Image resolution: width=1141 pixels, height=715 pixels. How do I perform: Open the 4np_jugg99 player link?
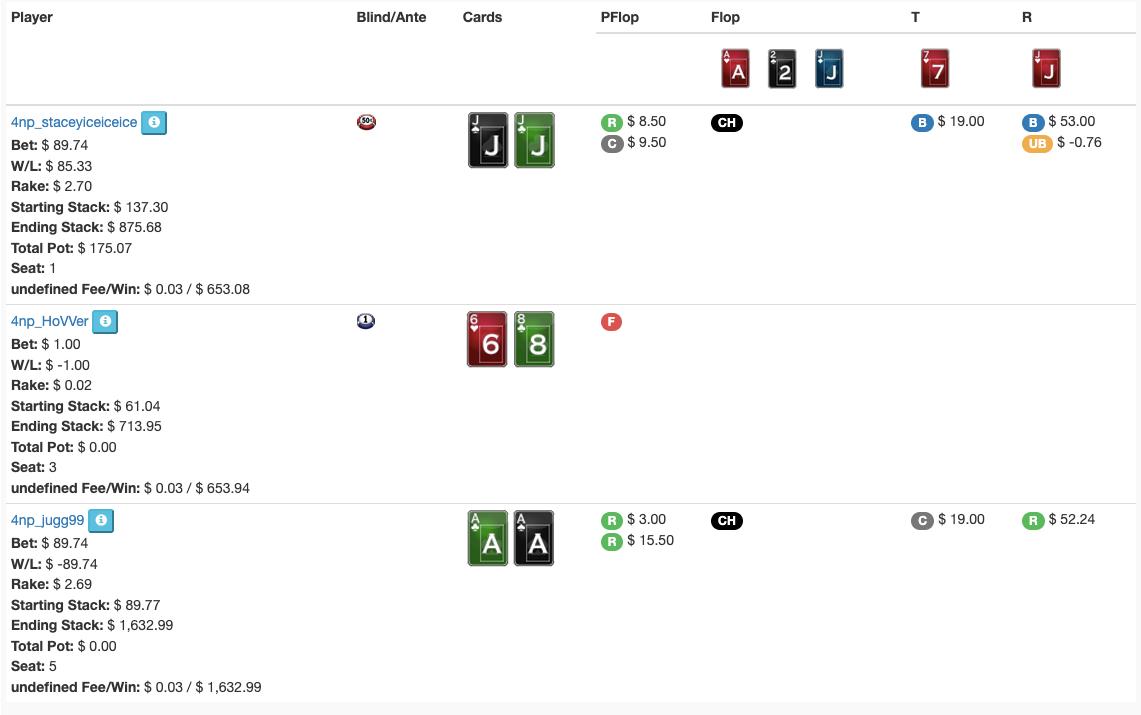tap(48, 521)
